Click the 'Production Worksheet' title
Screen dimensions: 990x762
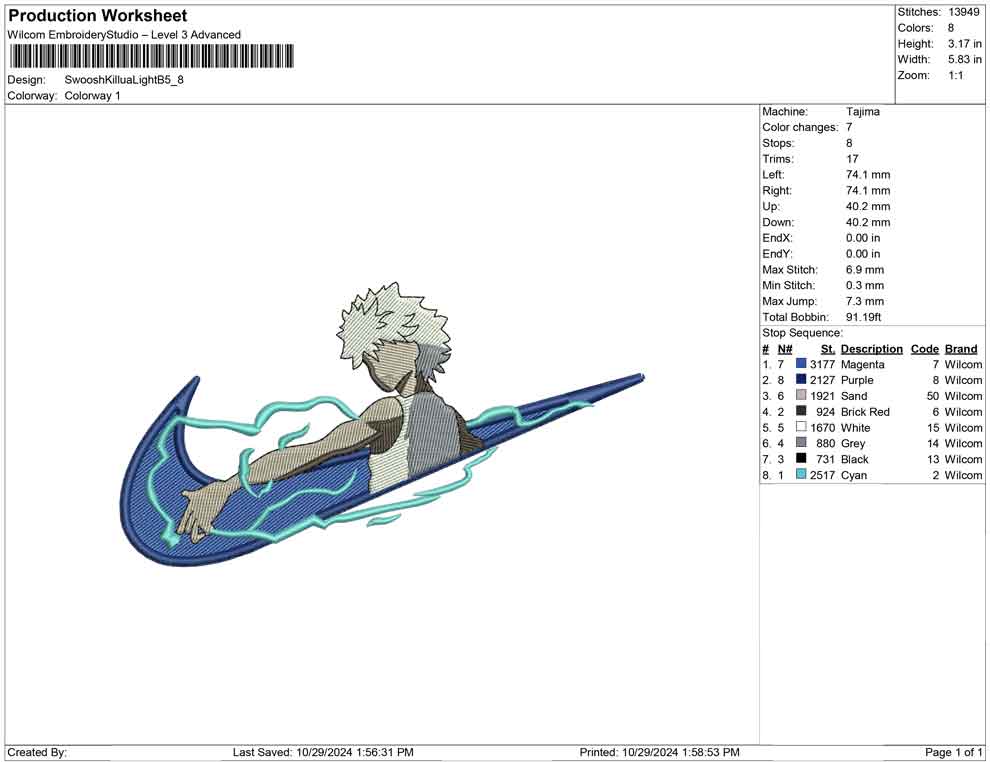[98, 15]
